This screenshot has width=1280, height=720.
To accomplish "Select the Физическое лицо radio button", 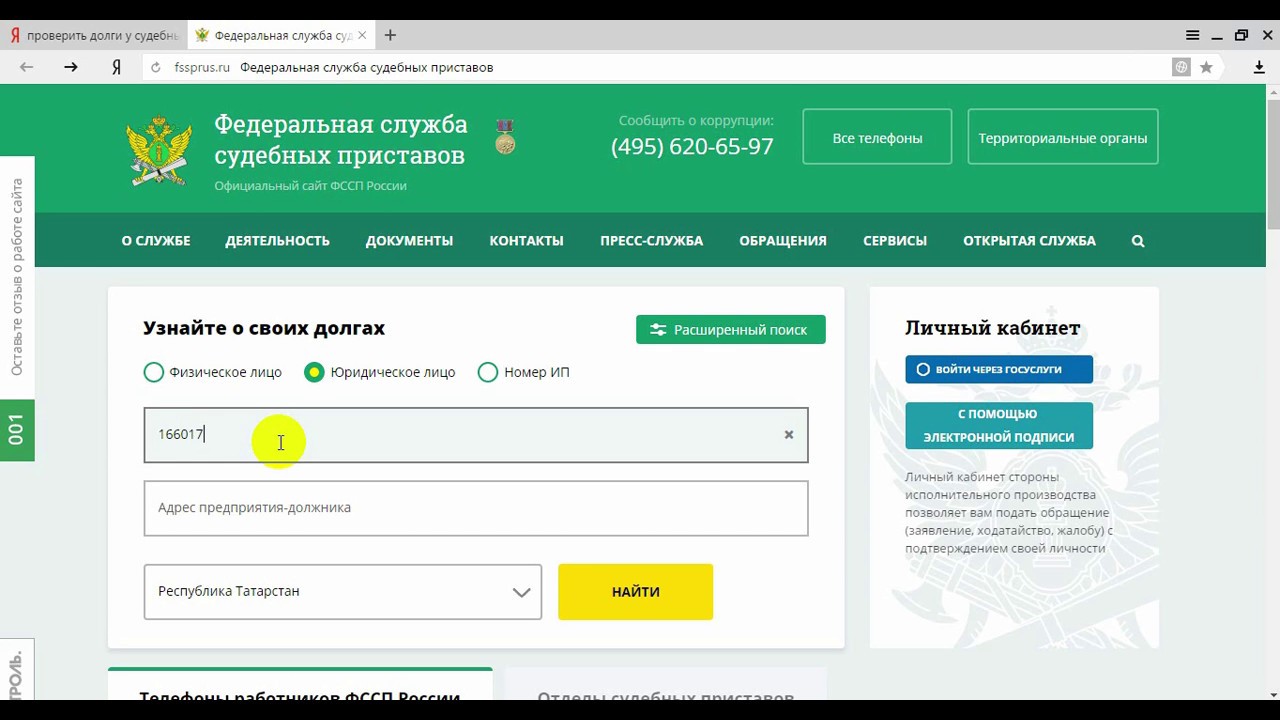I will pyautogui.click(x=153, y=372).
